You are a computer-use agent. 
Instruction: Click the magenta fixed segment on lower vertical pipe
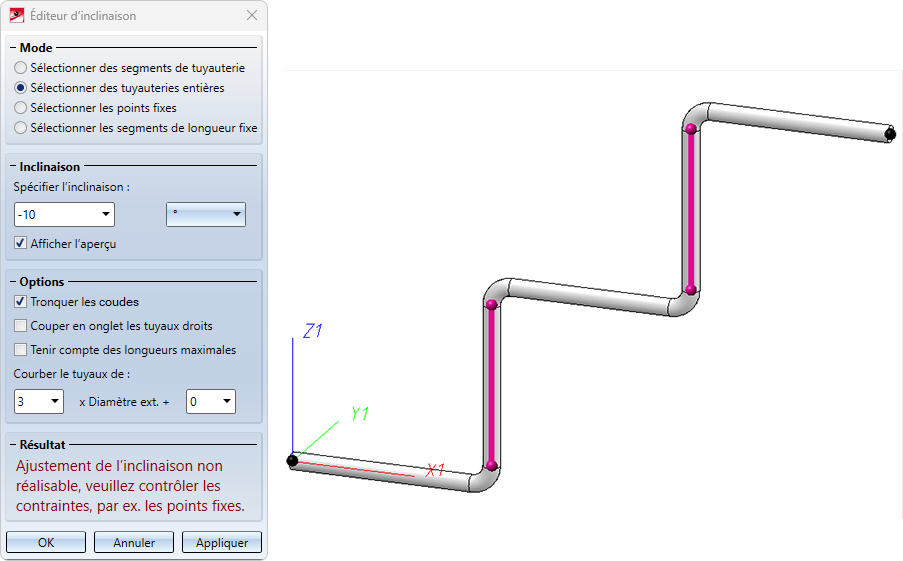pos(492,385)
